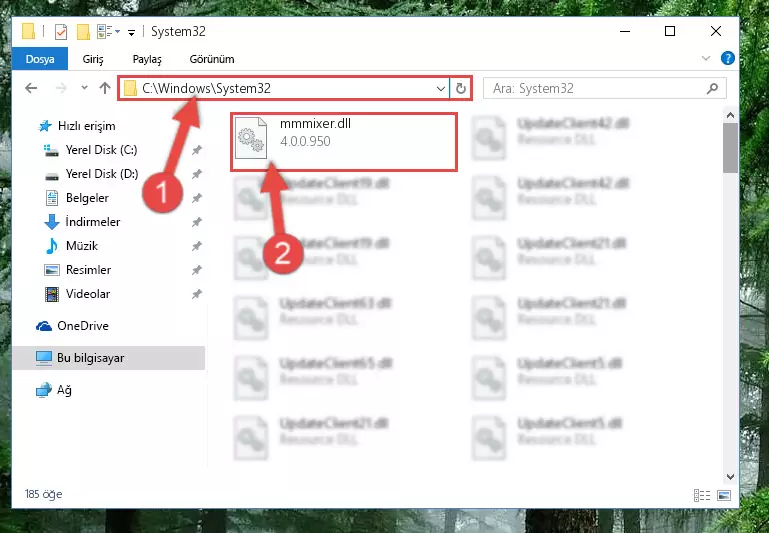Screen dimensions: 769x533
Task: Open the İndirmeler folder in sidebar
Action: [x=82, y=222]
